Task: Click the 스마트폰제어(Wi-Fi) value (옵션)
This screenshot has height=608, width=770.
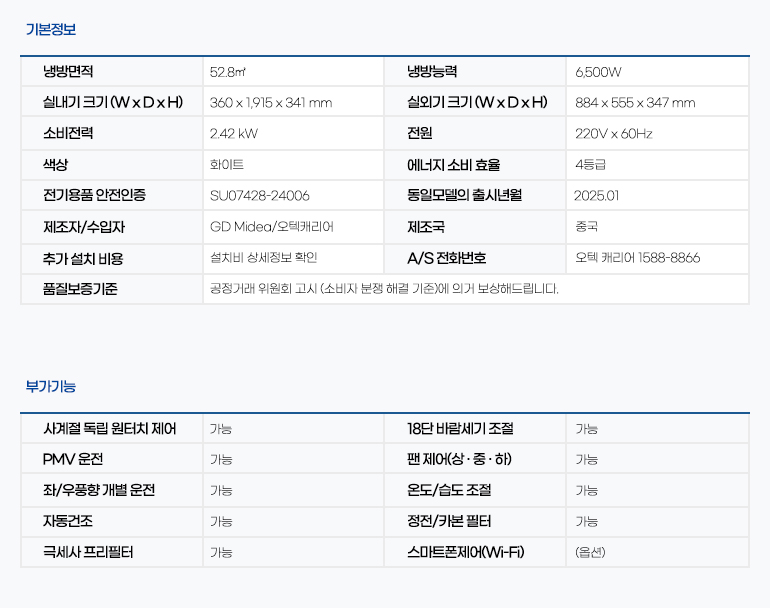Action: pyautogui.click(x=590, y=552)
